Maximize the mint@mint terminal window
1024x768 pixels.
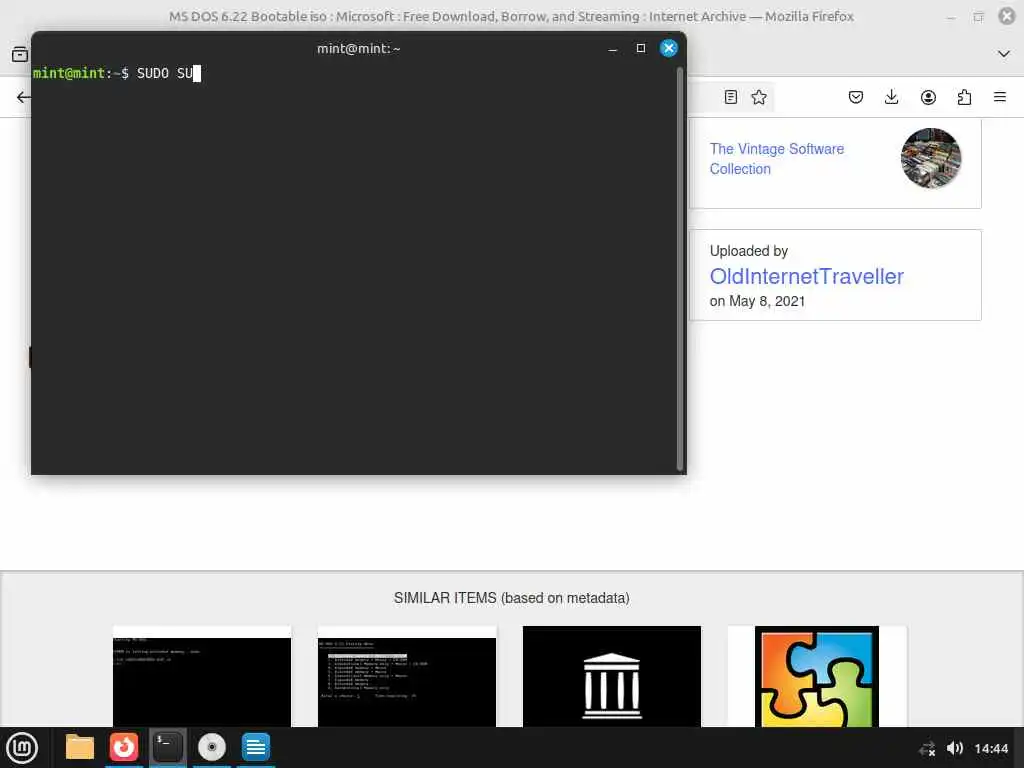[641, 48]
